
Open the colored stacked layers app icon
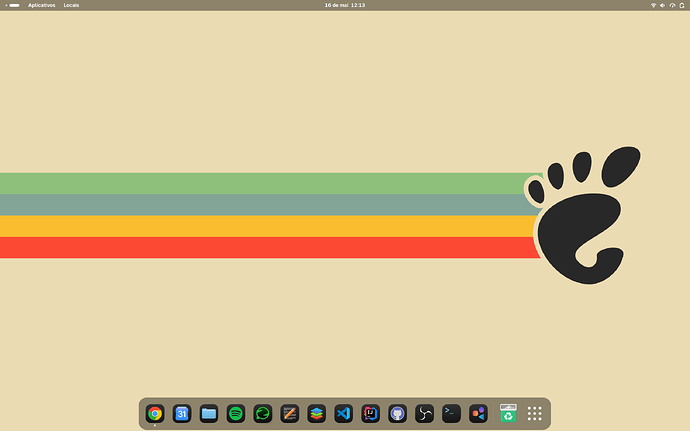[316, 413]
